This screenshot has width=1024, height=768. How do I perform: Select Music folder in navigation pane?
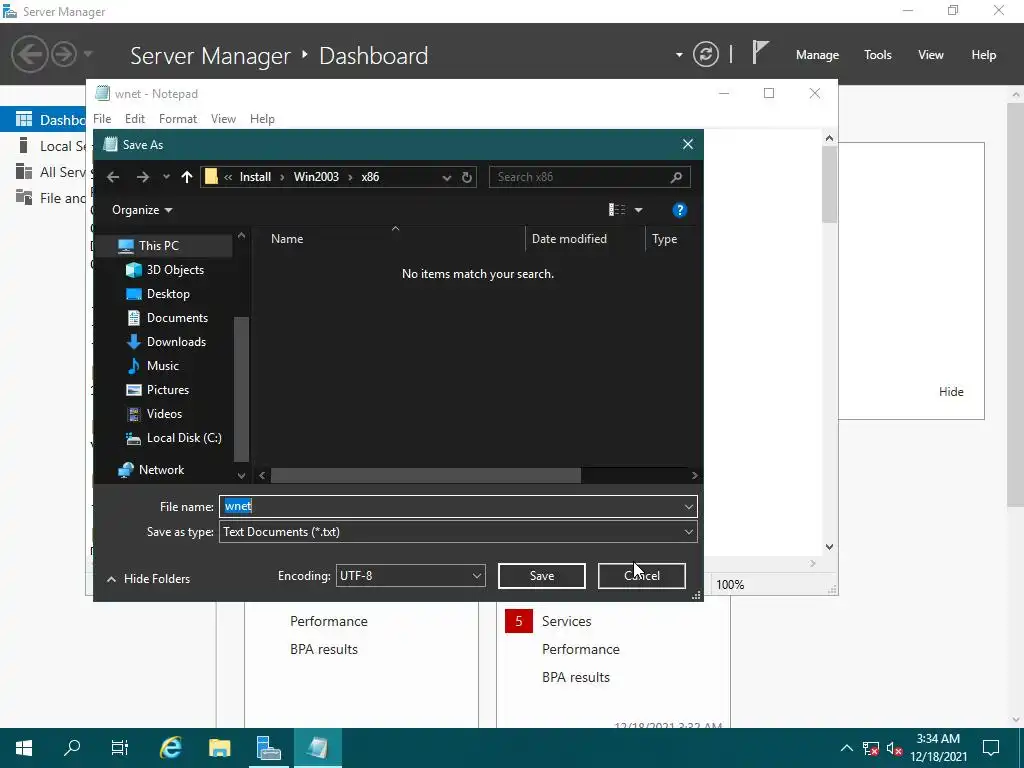[x=163, y=366]
